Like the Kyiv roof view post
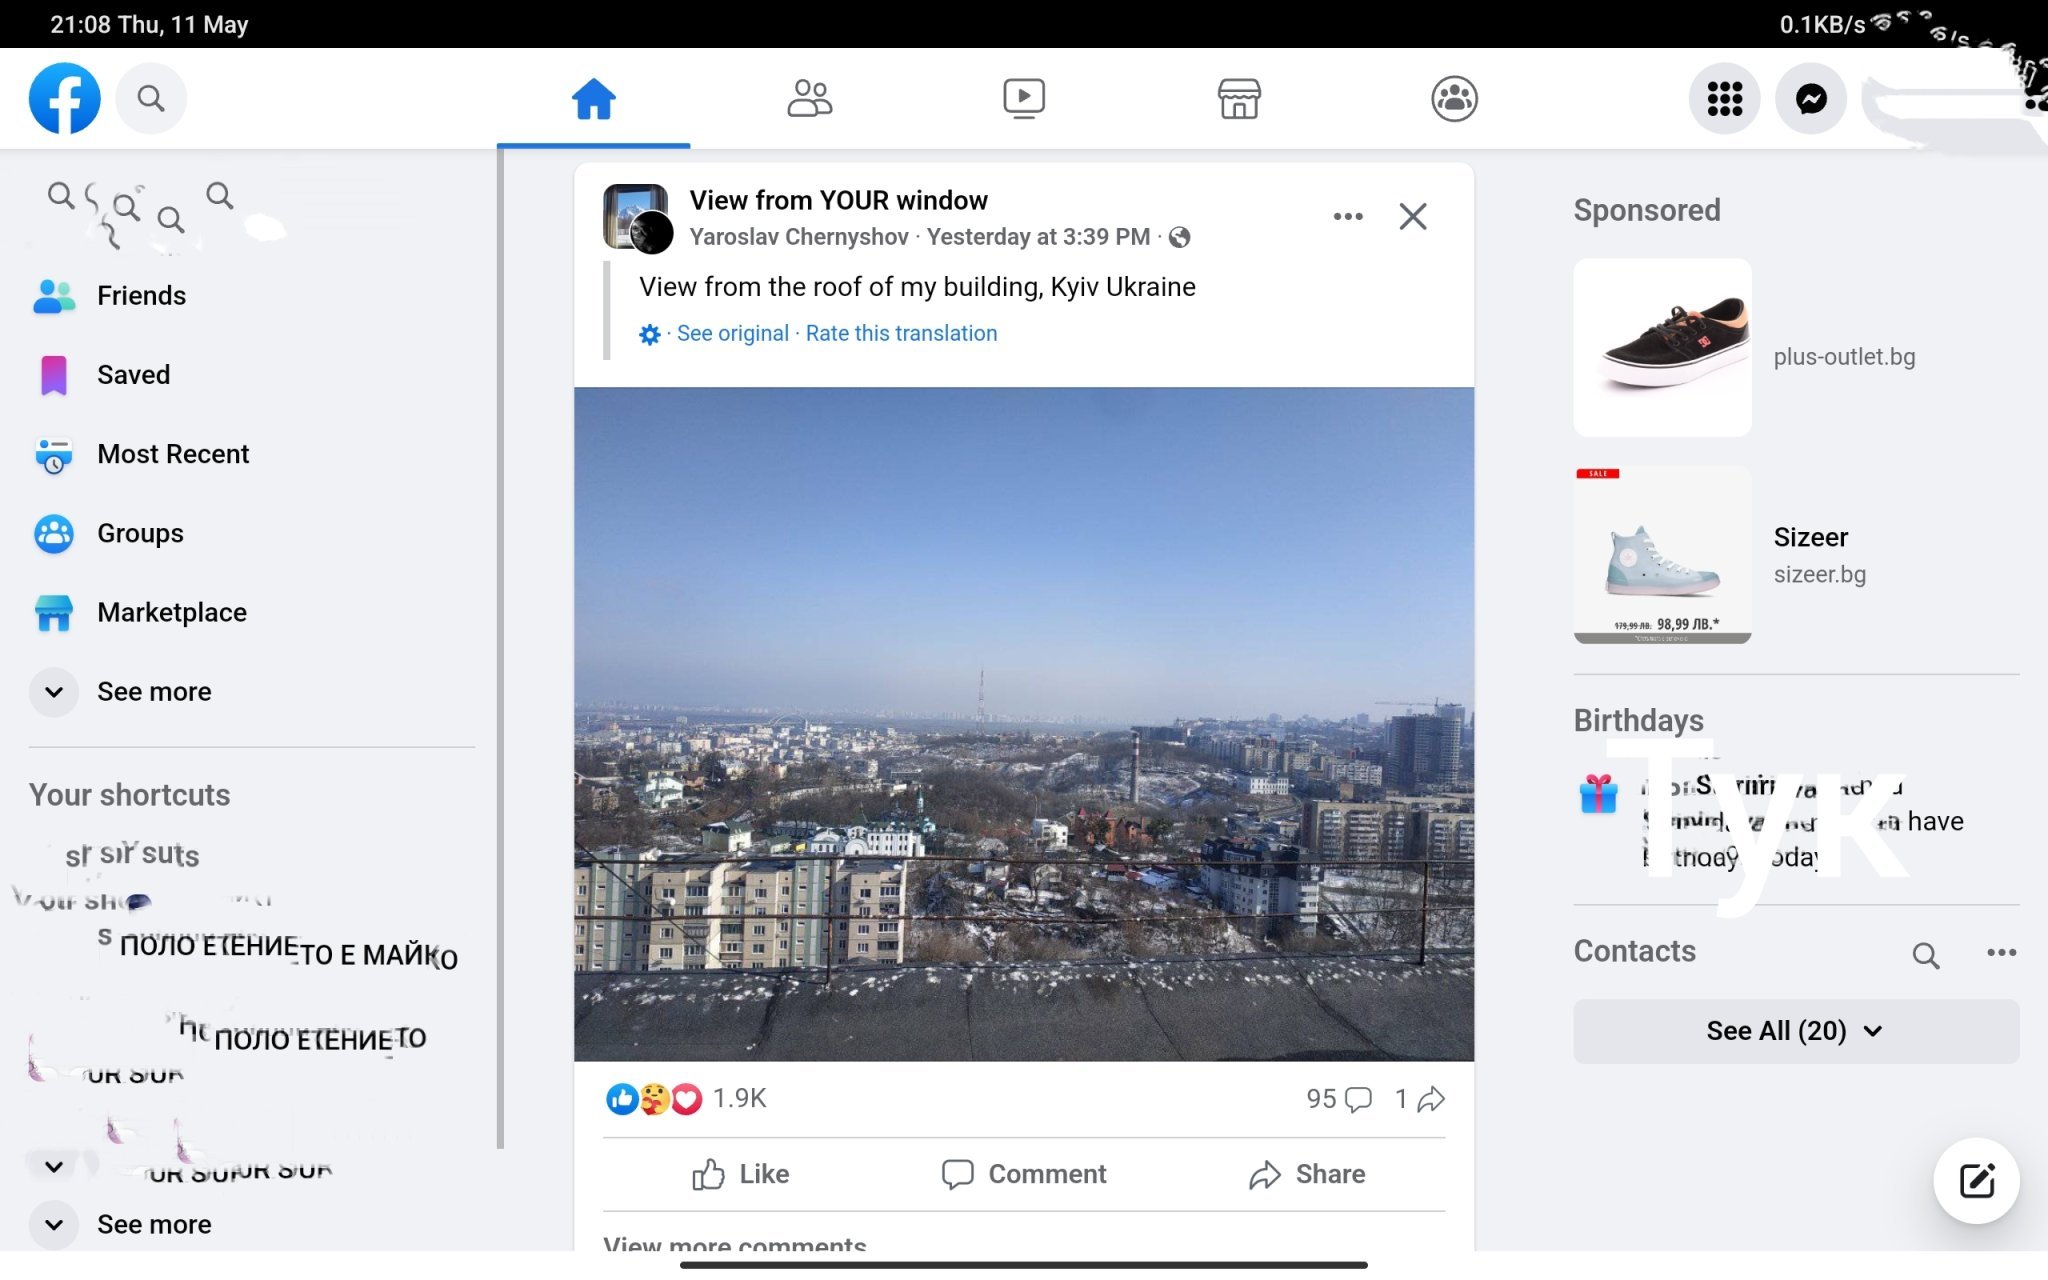This screenshot has height=1280, width=2048. coord(741,1174)
